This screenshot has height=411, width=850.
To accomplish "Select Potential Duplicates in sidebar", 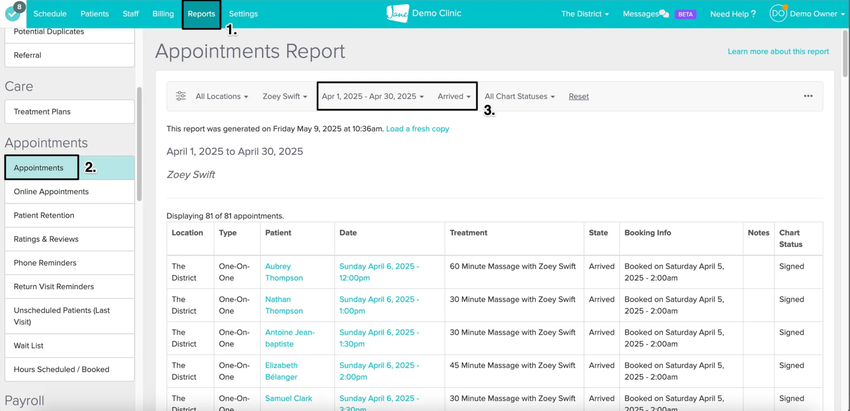I will [x=69, y=34].
